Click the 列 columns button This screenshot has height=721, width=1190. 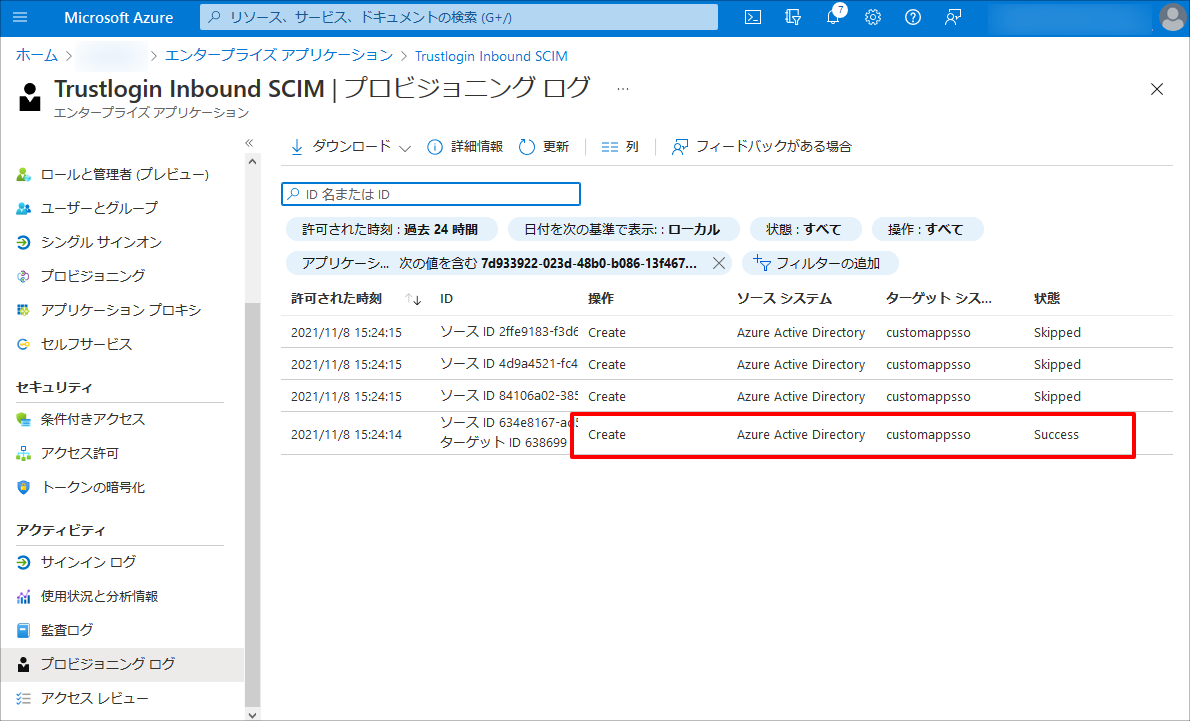tap(619, 147)
